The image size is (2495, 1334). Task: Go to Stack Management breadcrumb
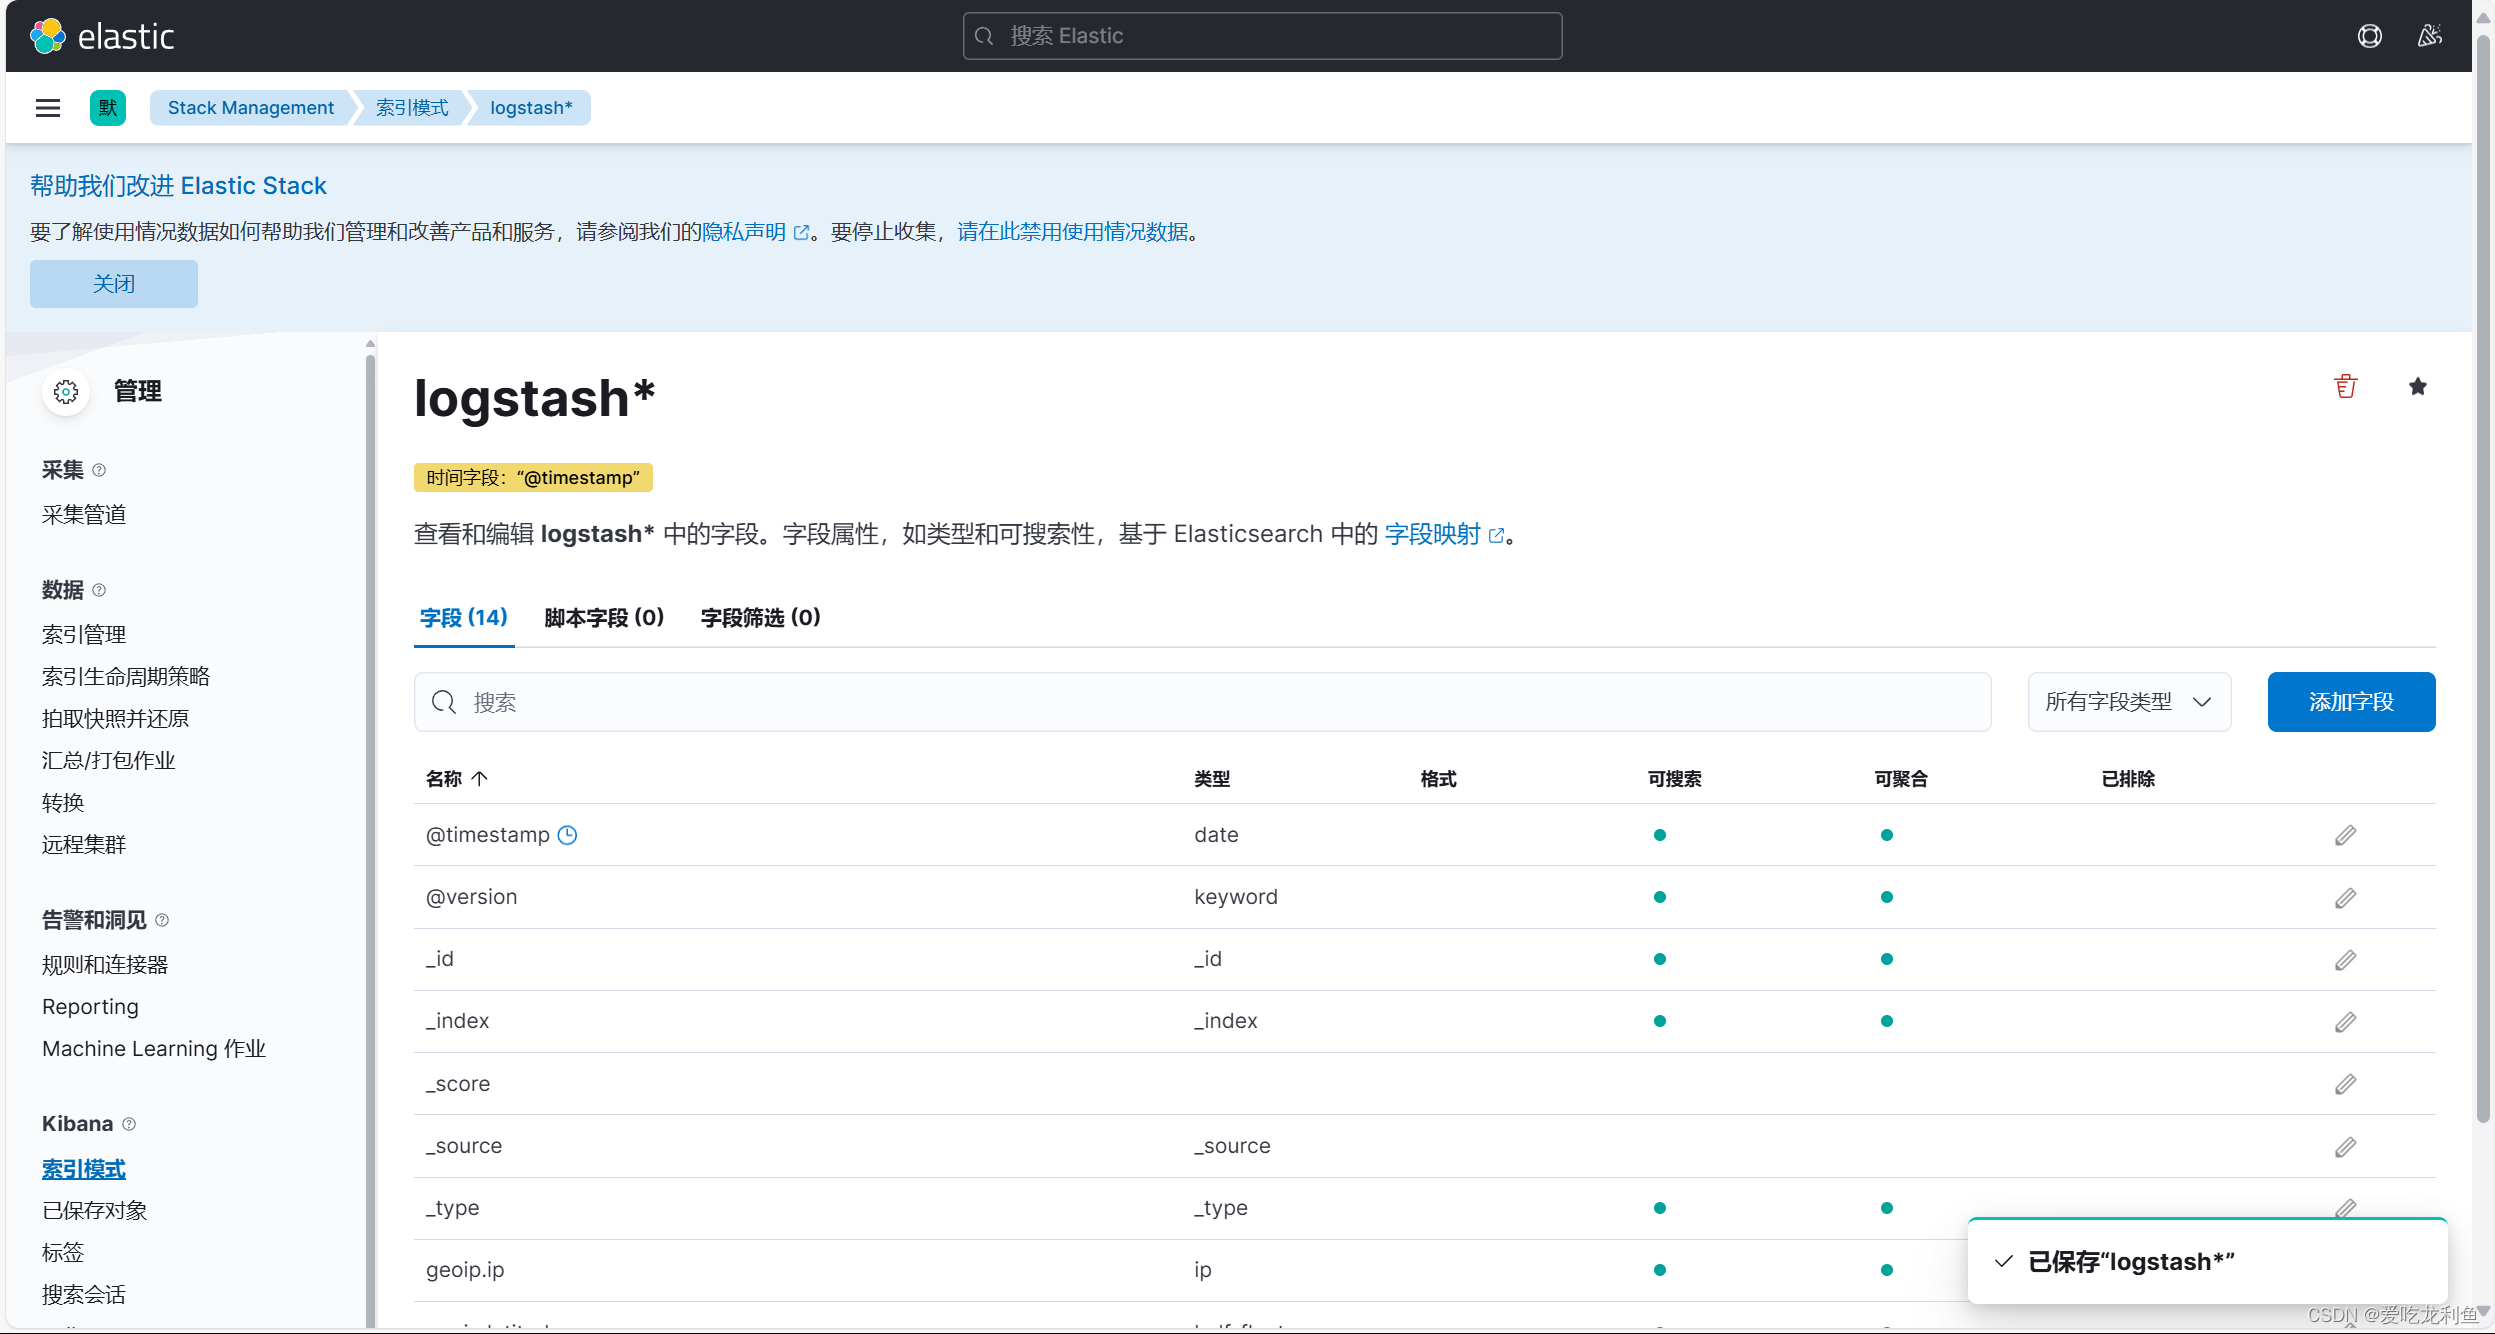[x=251, y=108]
